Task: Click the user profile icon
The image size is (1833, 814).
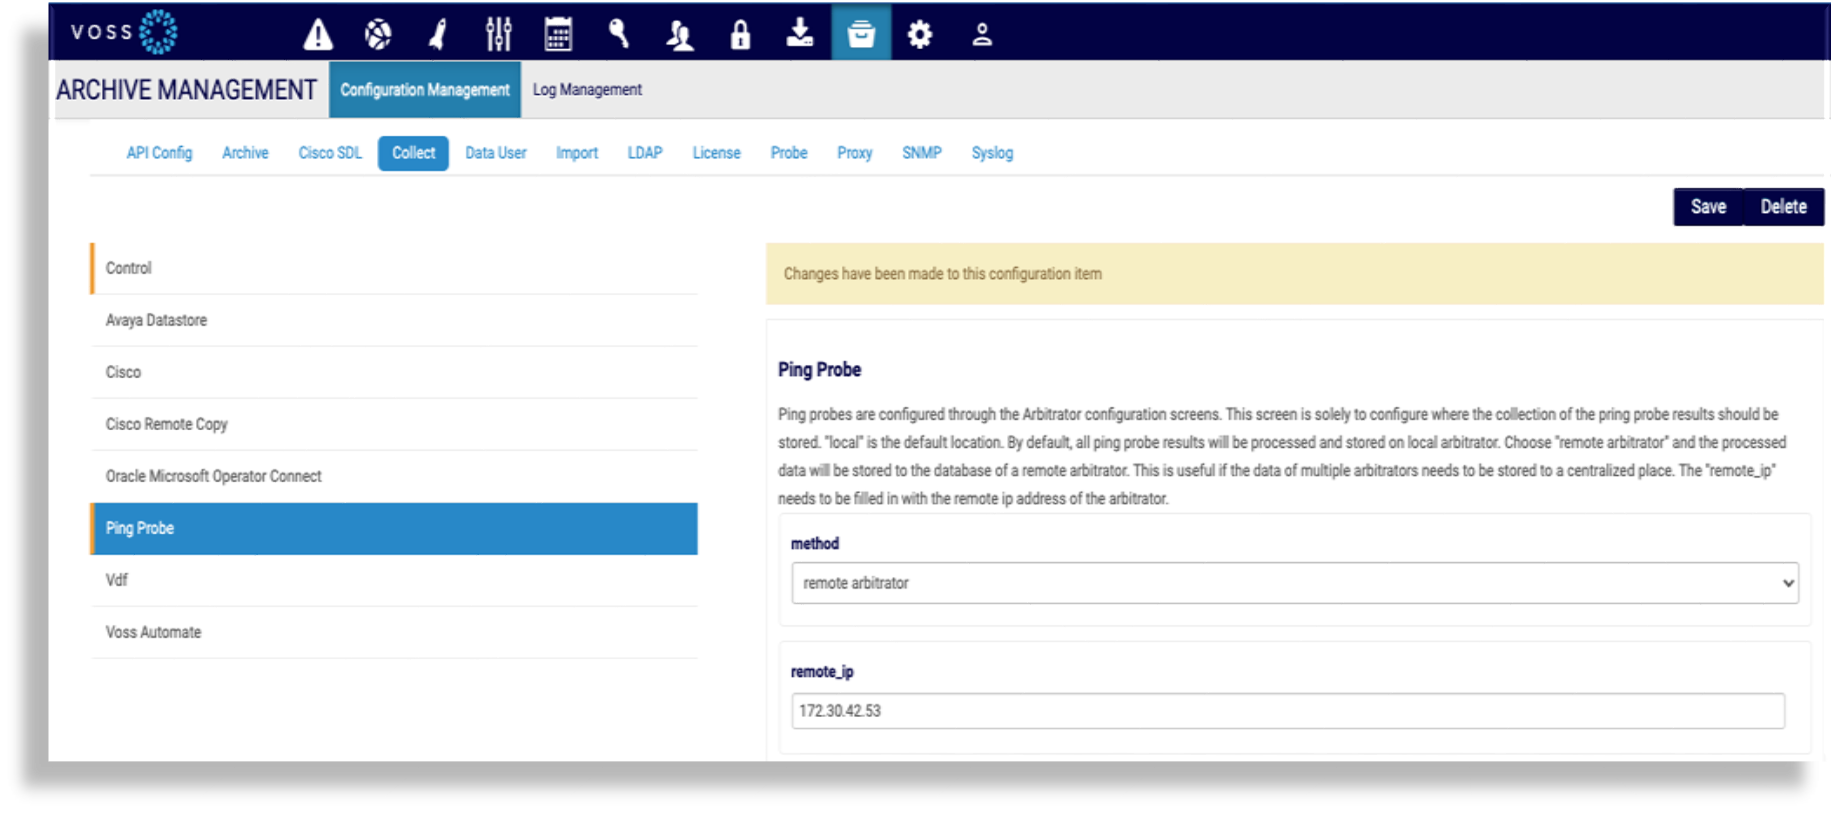Action: pyautogui.click(x=982, y=35)
